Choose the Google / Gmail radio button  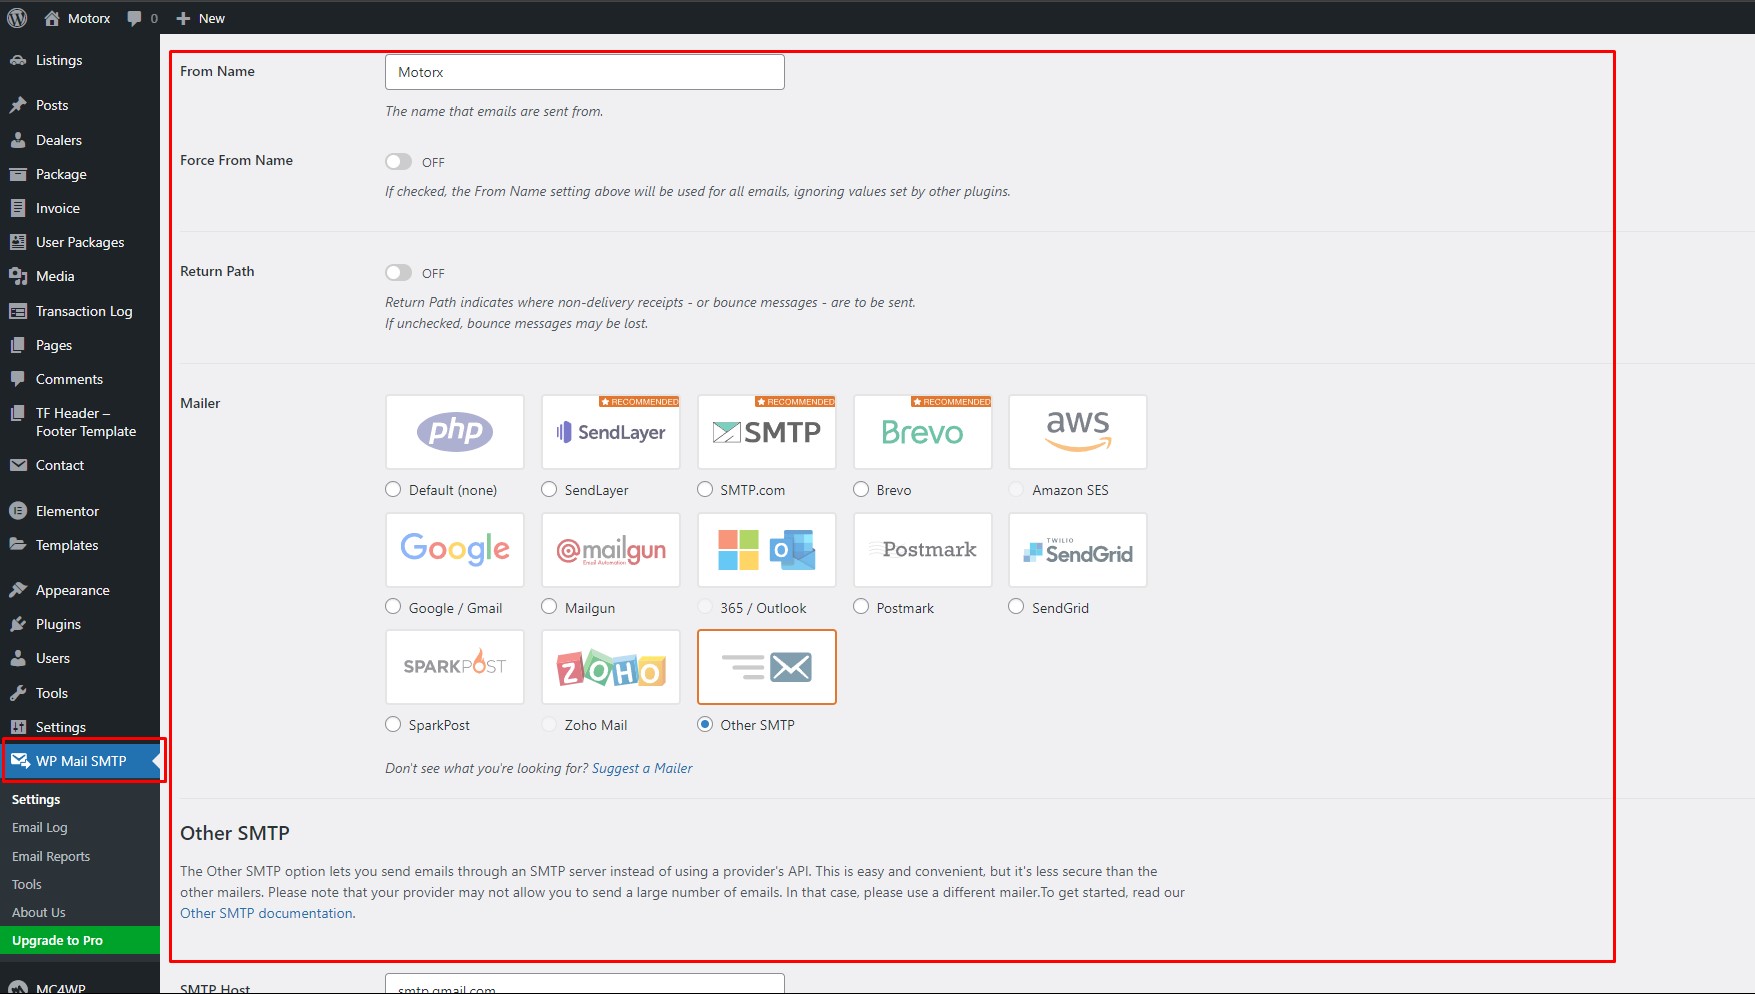click(393, 606)
